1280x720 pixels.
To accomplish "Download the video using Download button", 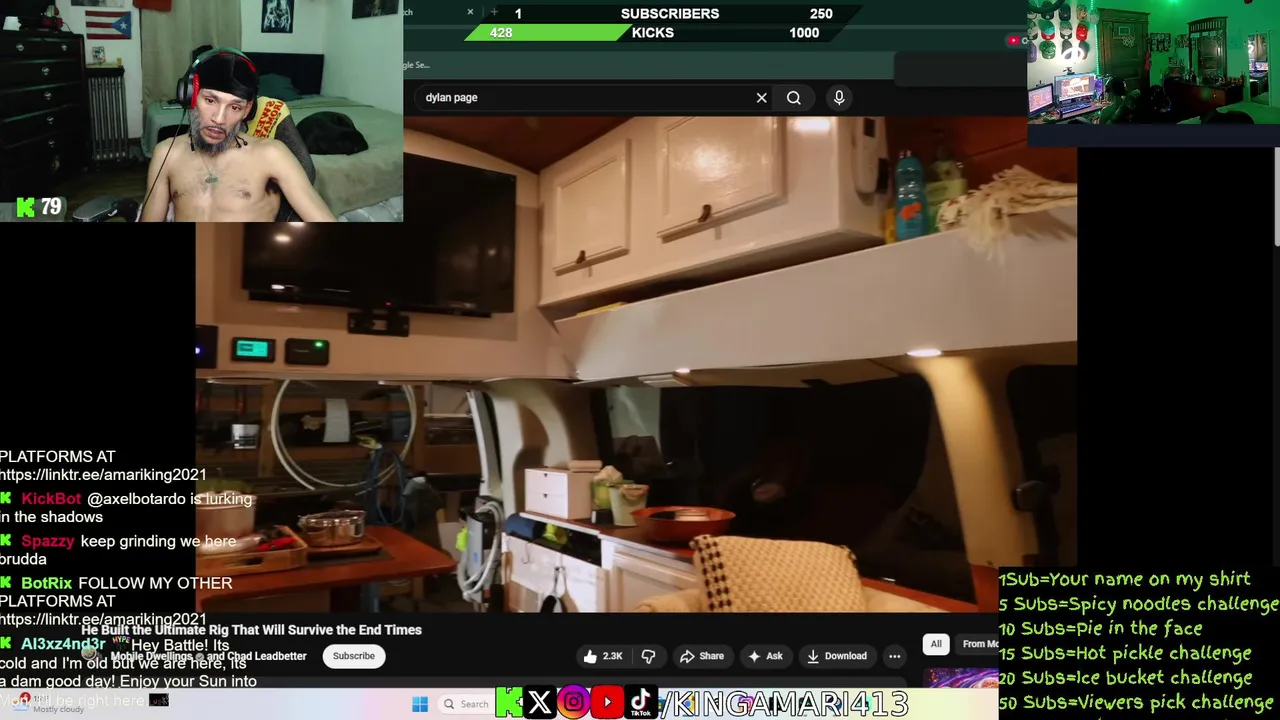I will click(837, 656).
